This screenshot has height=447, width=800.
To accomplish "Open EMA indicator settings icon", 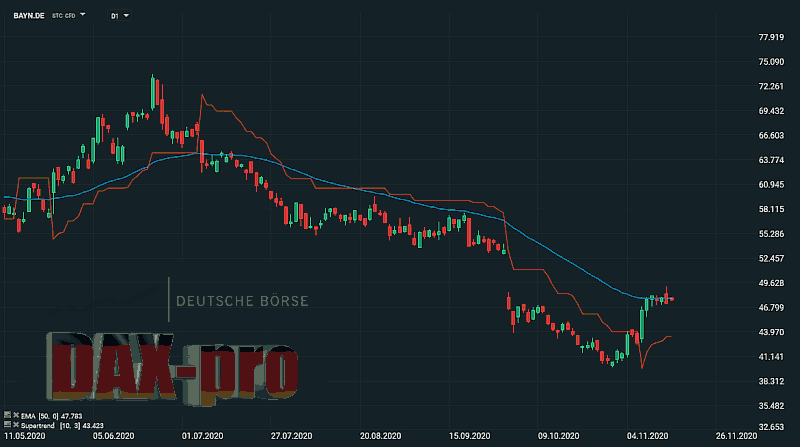I will click(x=7, y=415).
